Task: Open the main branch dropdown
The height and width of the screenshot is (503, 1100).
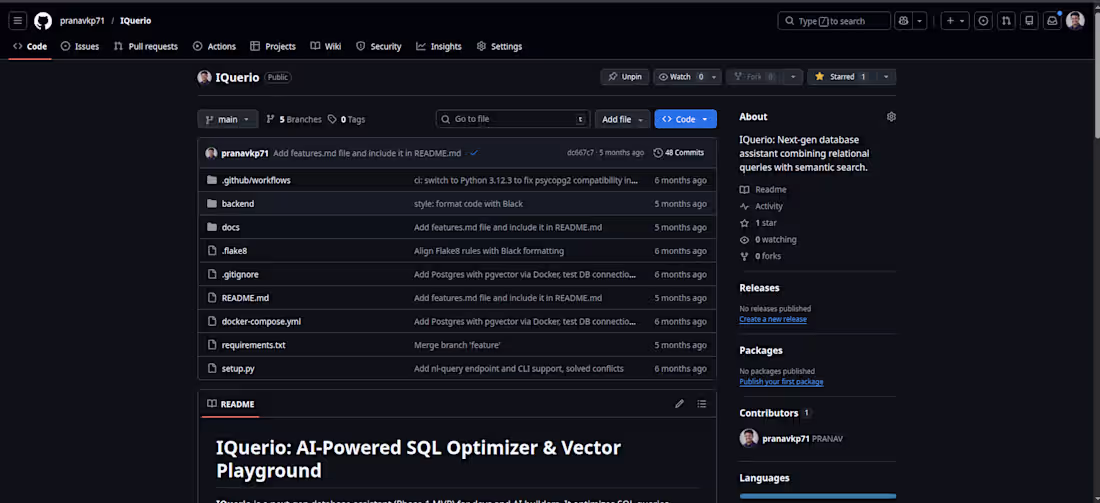Action: click(227, 119)
